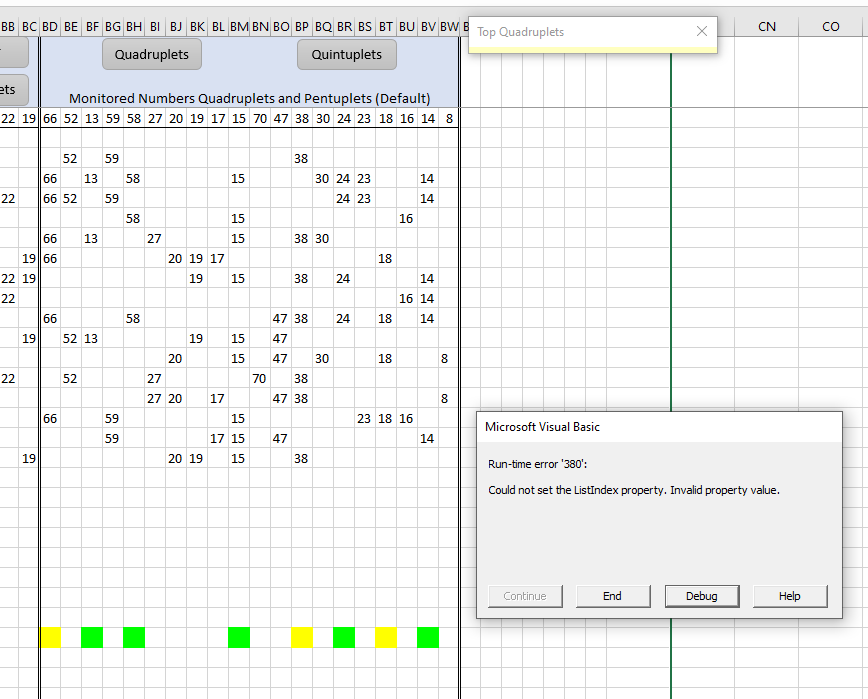
Task: Click the partially visible button ending in 'ets'
Action: [x=13, y=89]
